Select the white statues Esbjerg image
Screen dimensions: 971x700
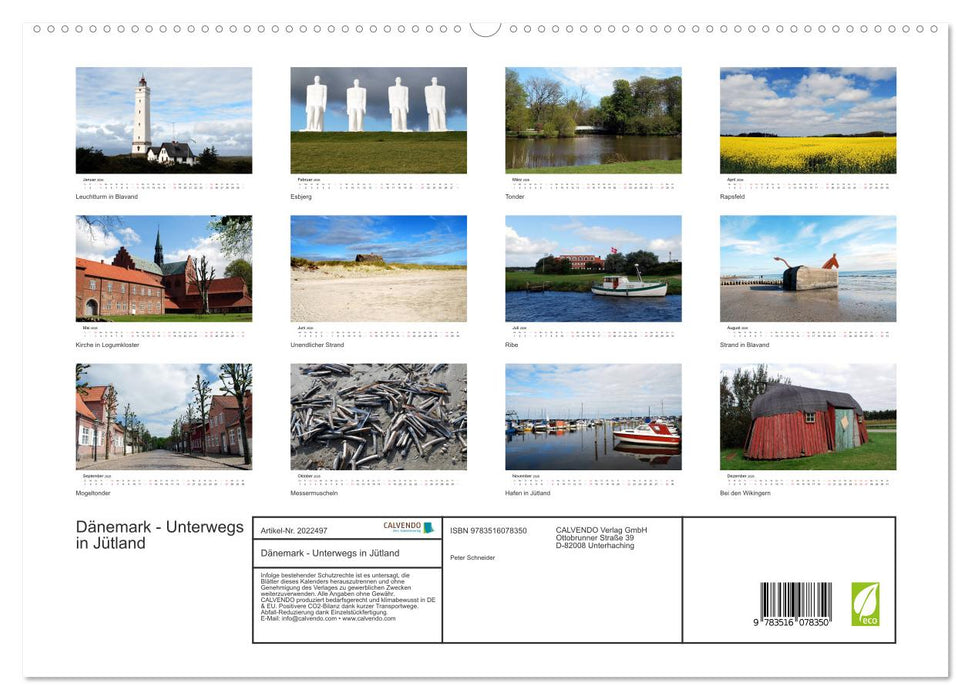[x=379, y=119]
